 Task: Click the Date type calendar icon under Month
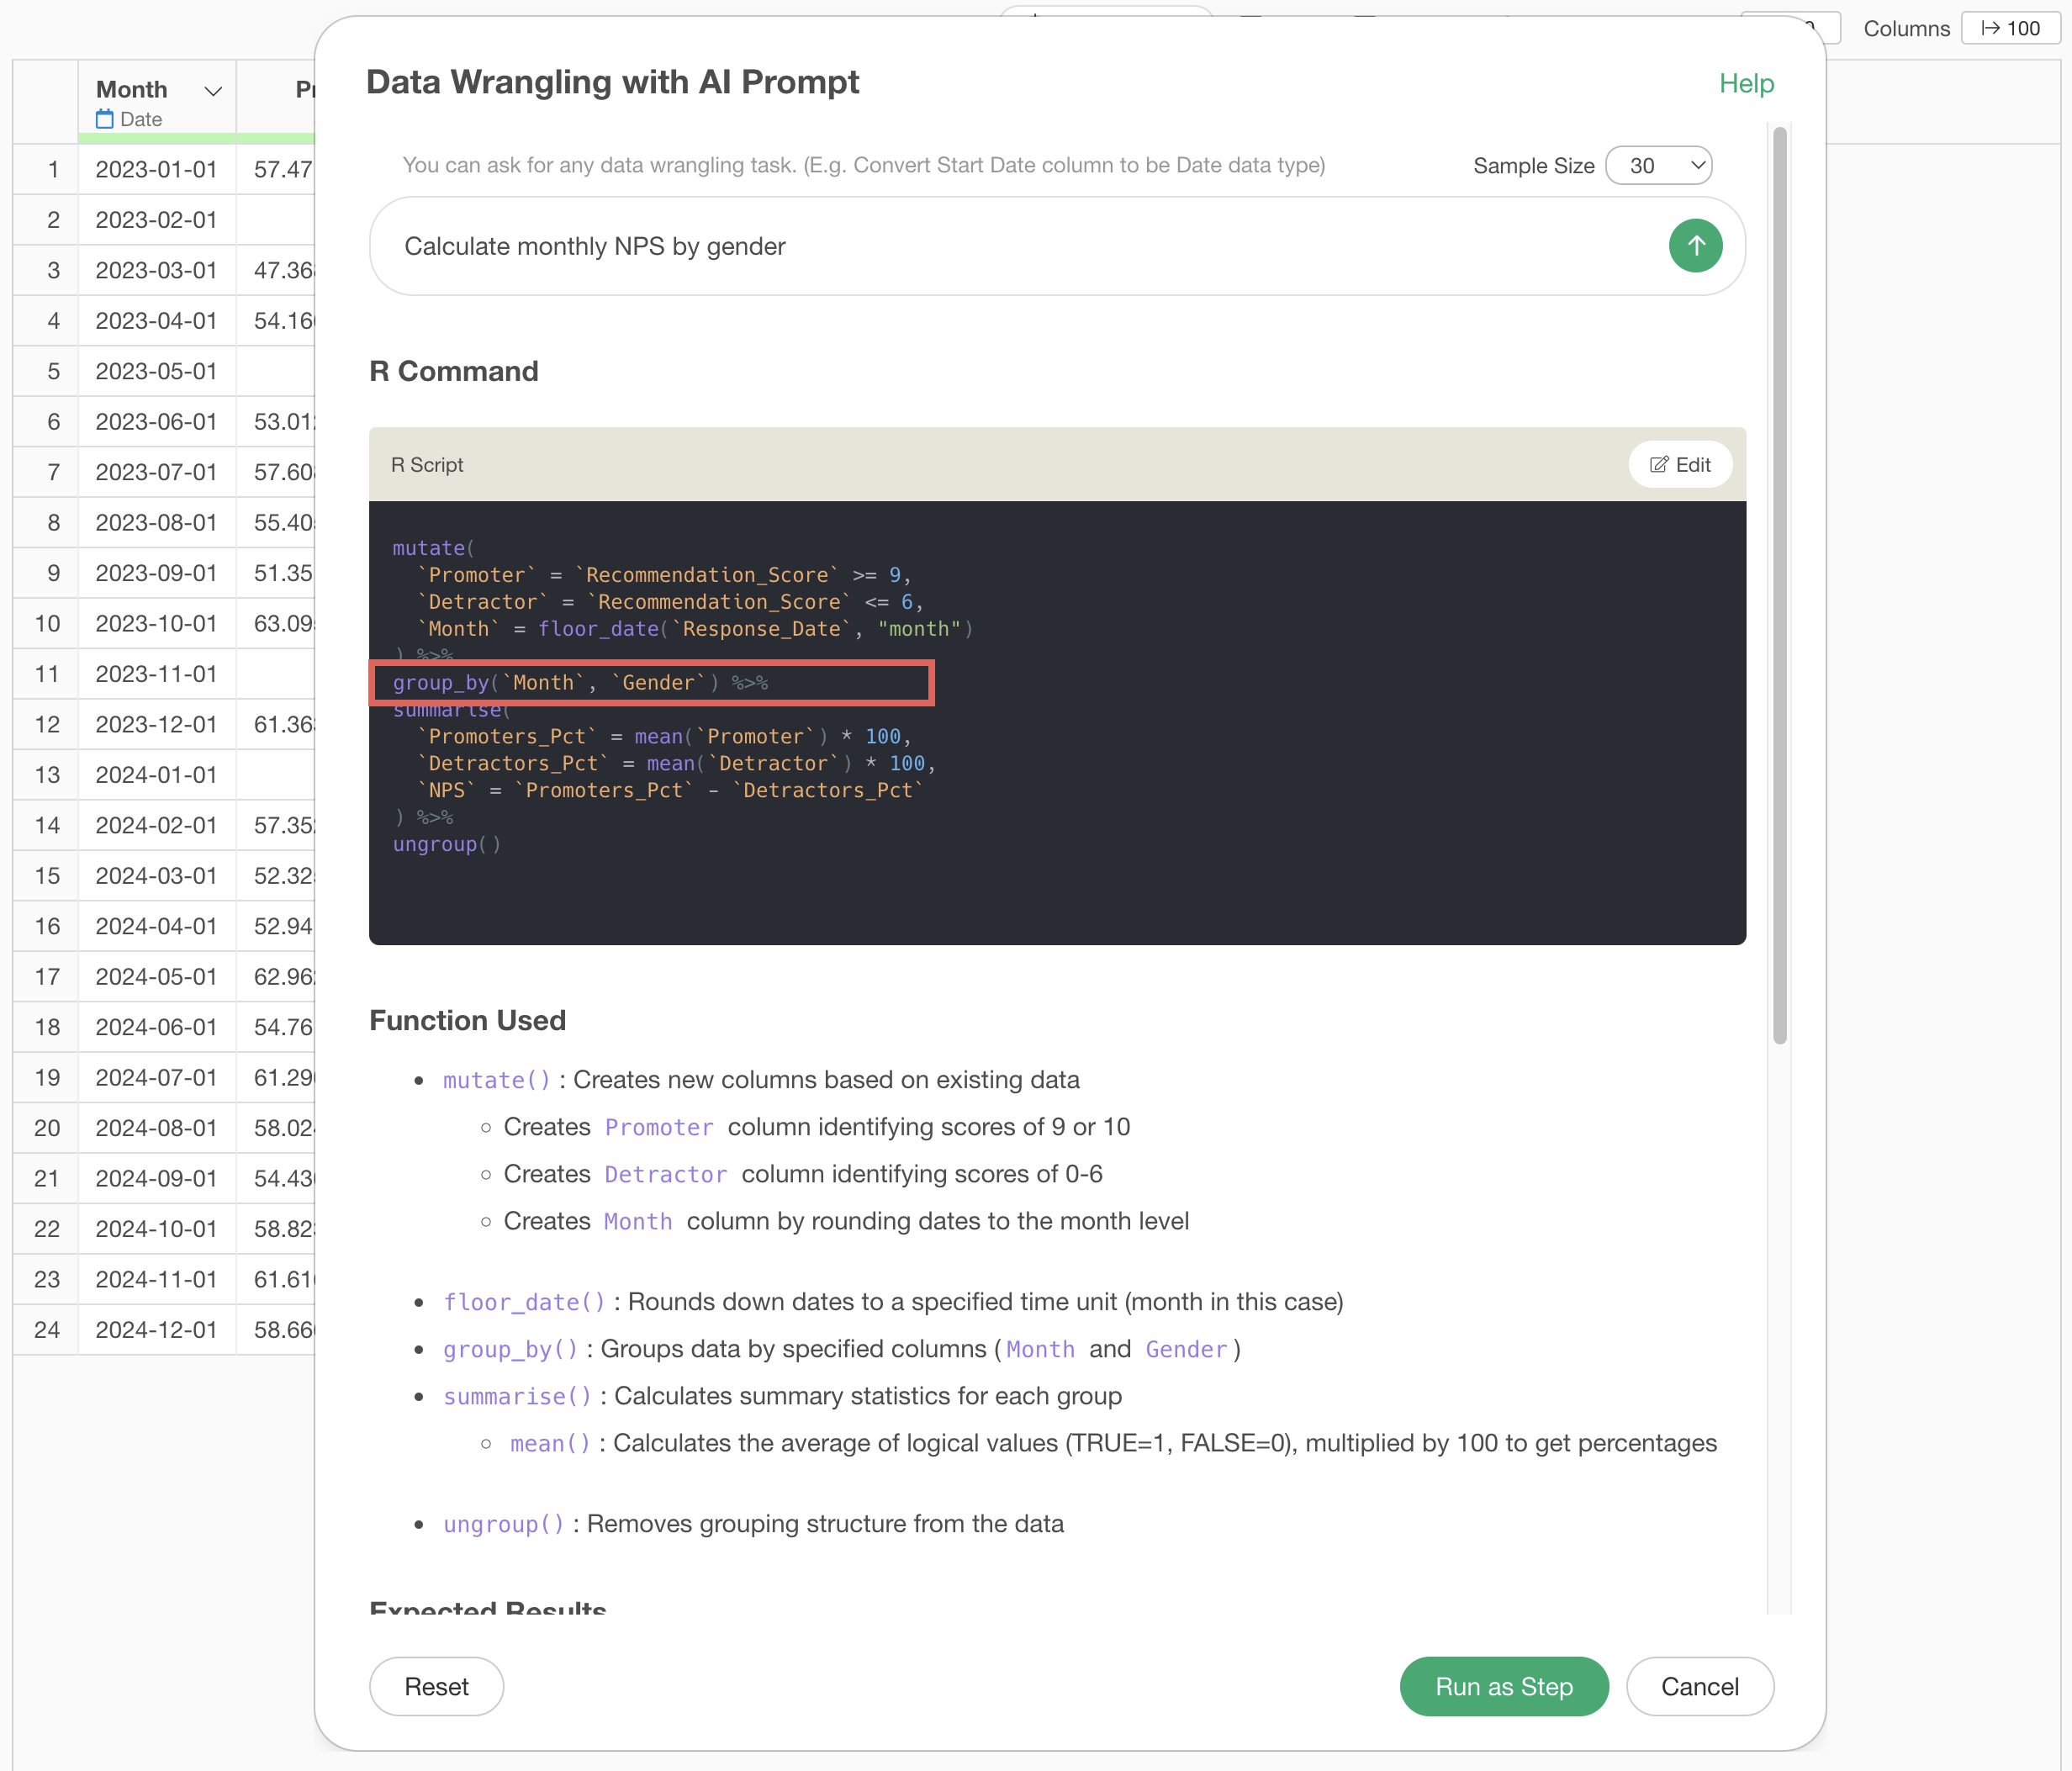click(105, 120)
